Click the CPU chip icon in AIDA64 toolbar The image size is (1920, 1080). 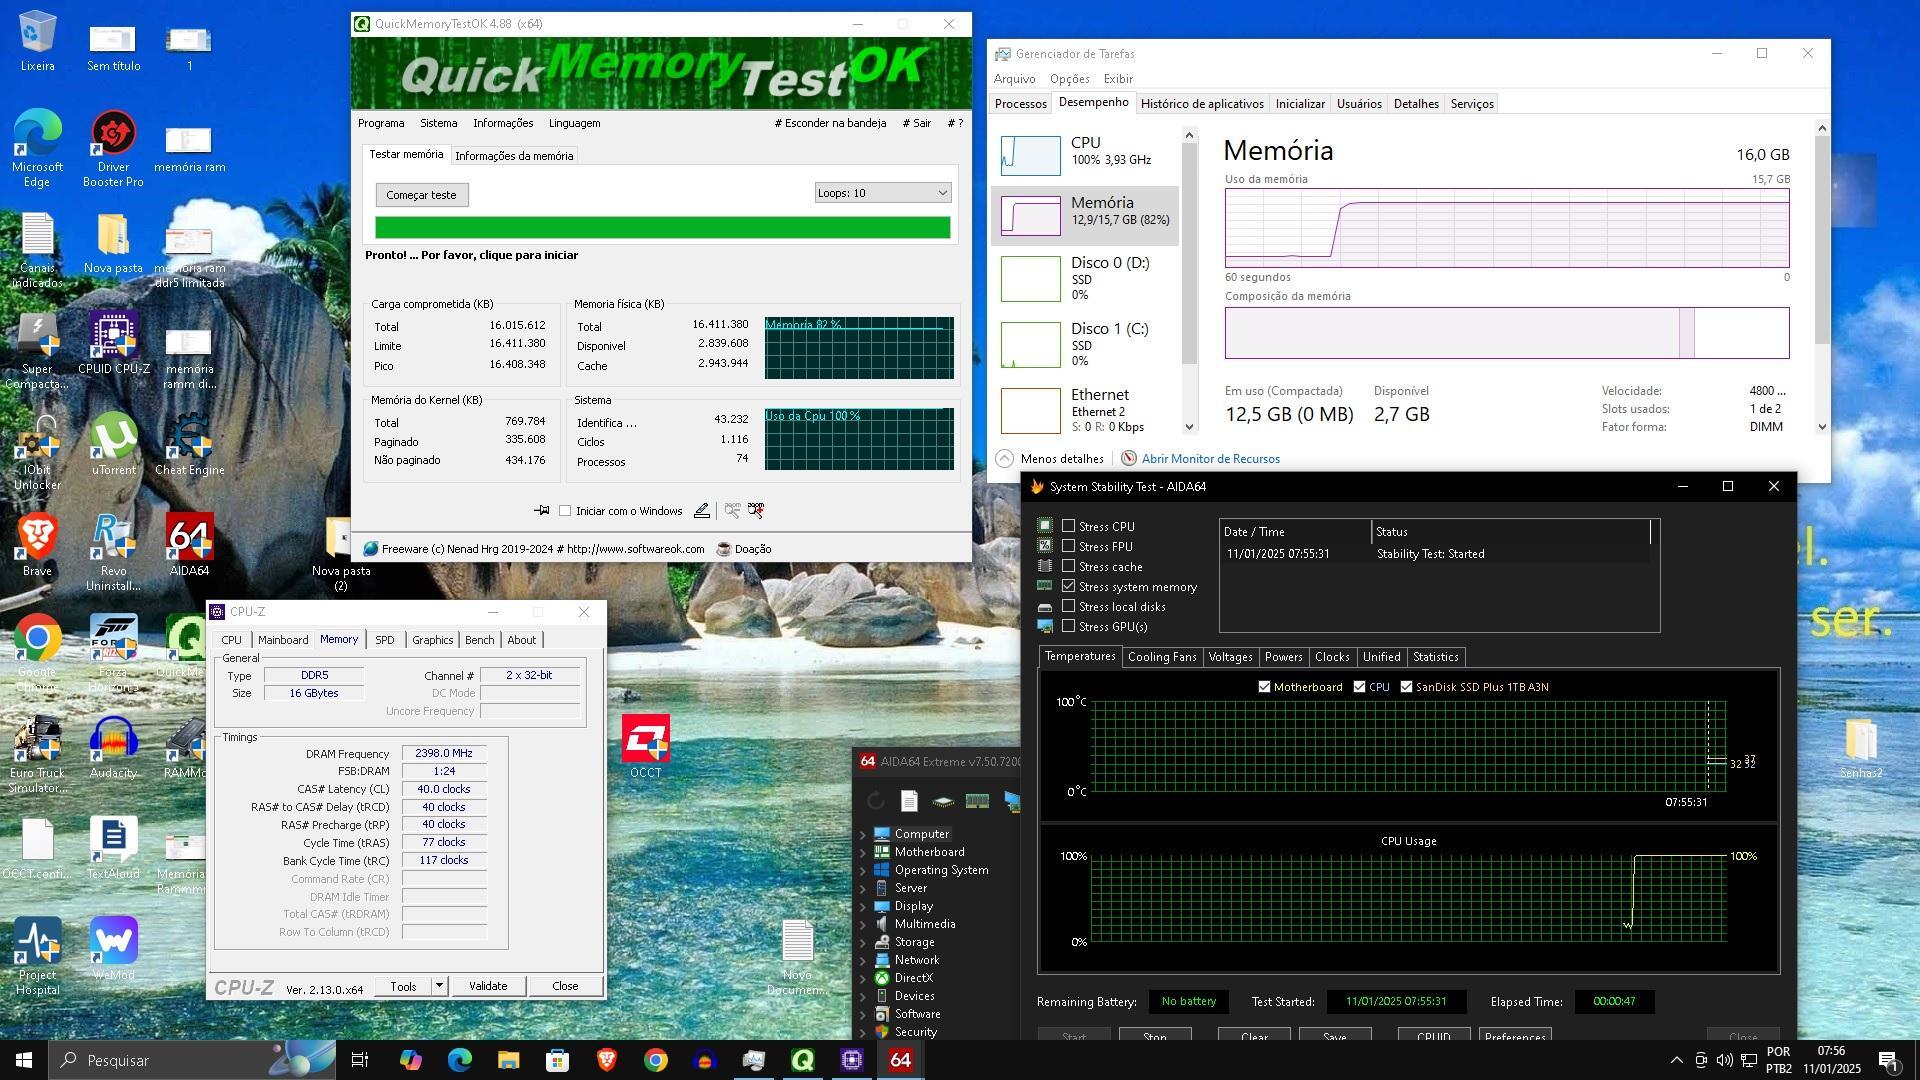tap(942, 801)
